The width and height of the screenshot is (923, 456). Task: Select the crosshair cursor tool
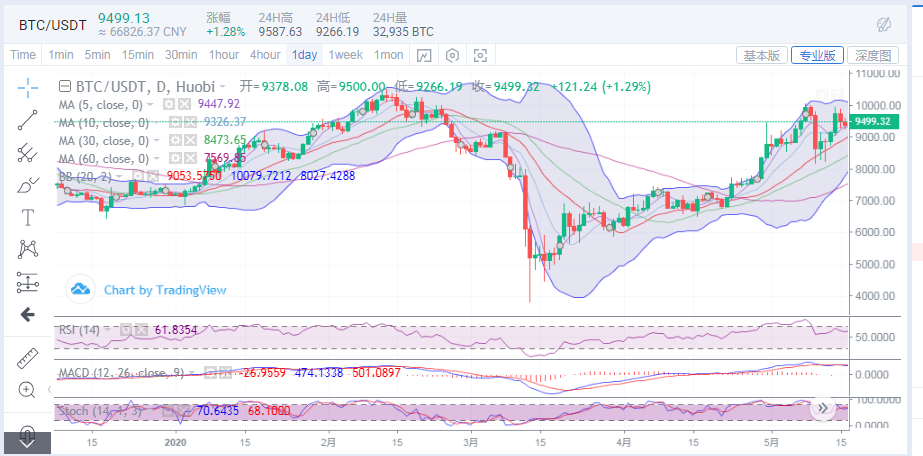27,87
